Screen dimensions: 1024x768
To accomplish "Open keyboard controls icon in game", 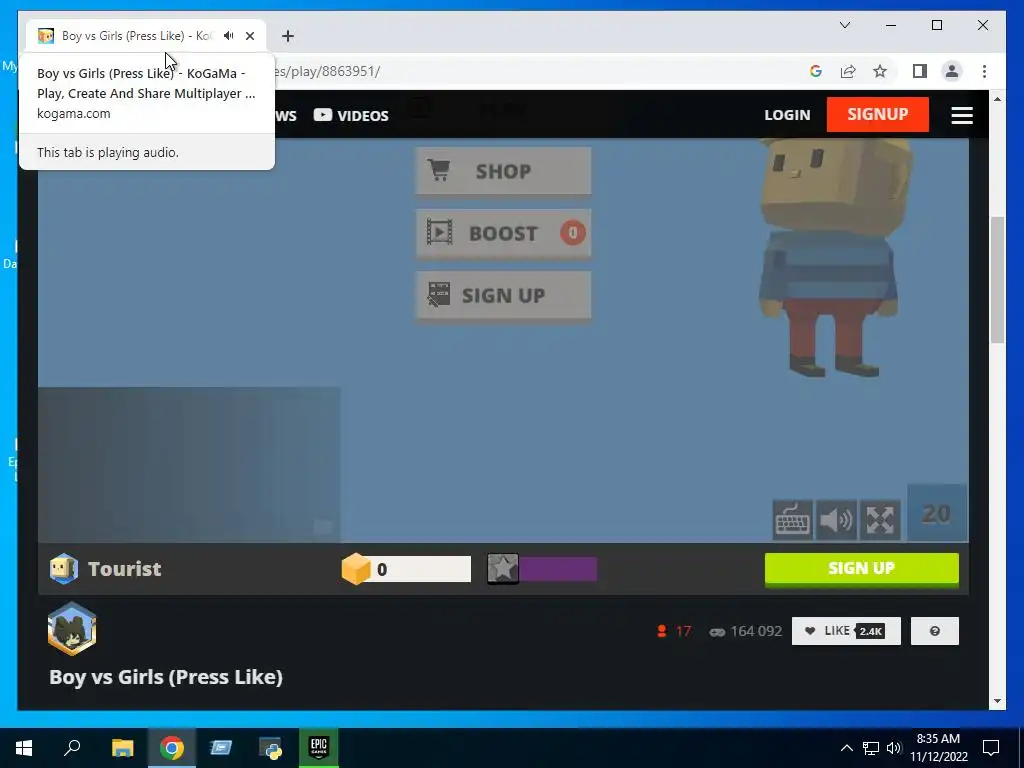I will click(x=792, y=520).
